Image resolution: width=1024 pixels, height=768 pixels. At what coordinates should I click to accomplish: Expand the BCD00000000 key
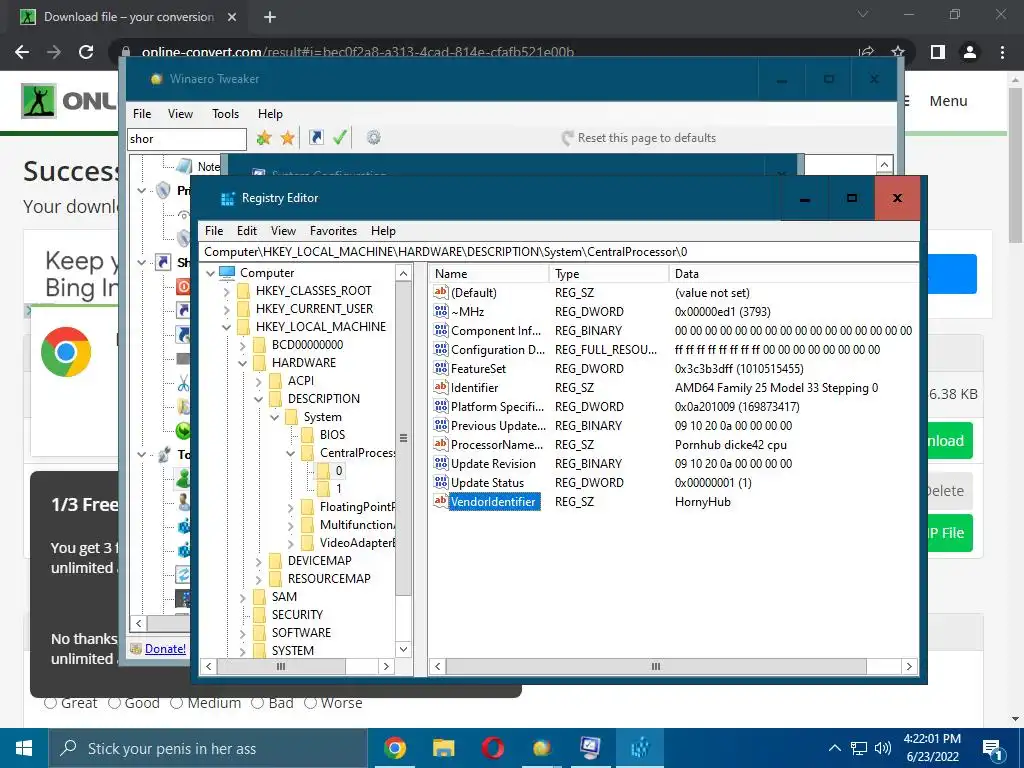(x=242, y=345)
